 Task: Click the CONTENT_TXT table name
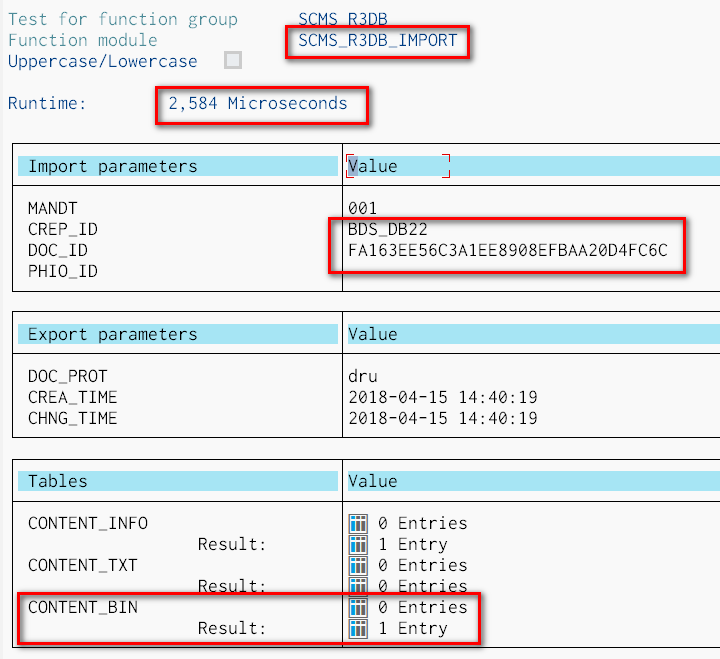click(x=83, y=565)
